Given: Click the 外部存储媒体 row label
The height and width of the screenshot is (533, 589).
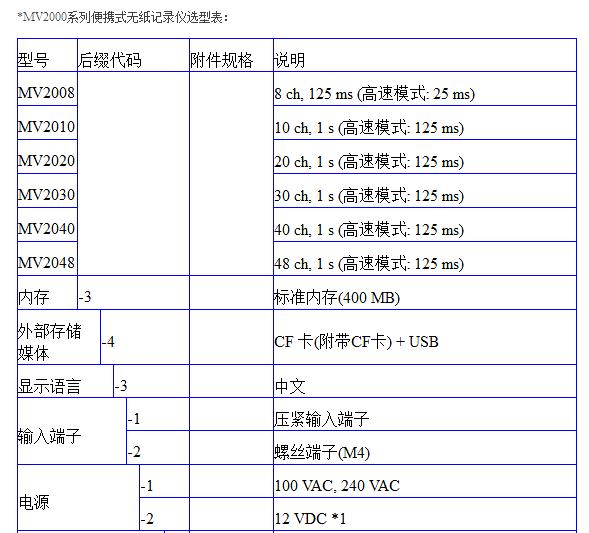Looking at the screenshot, I should tap(59, 337).
